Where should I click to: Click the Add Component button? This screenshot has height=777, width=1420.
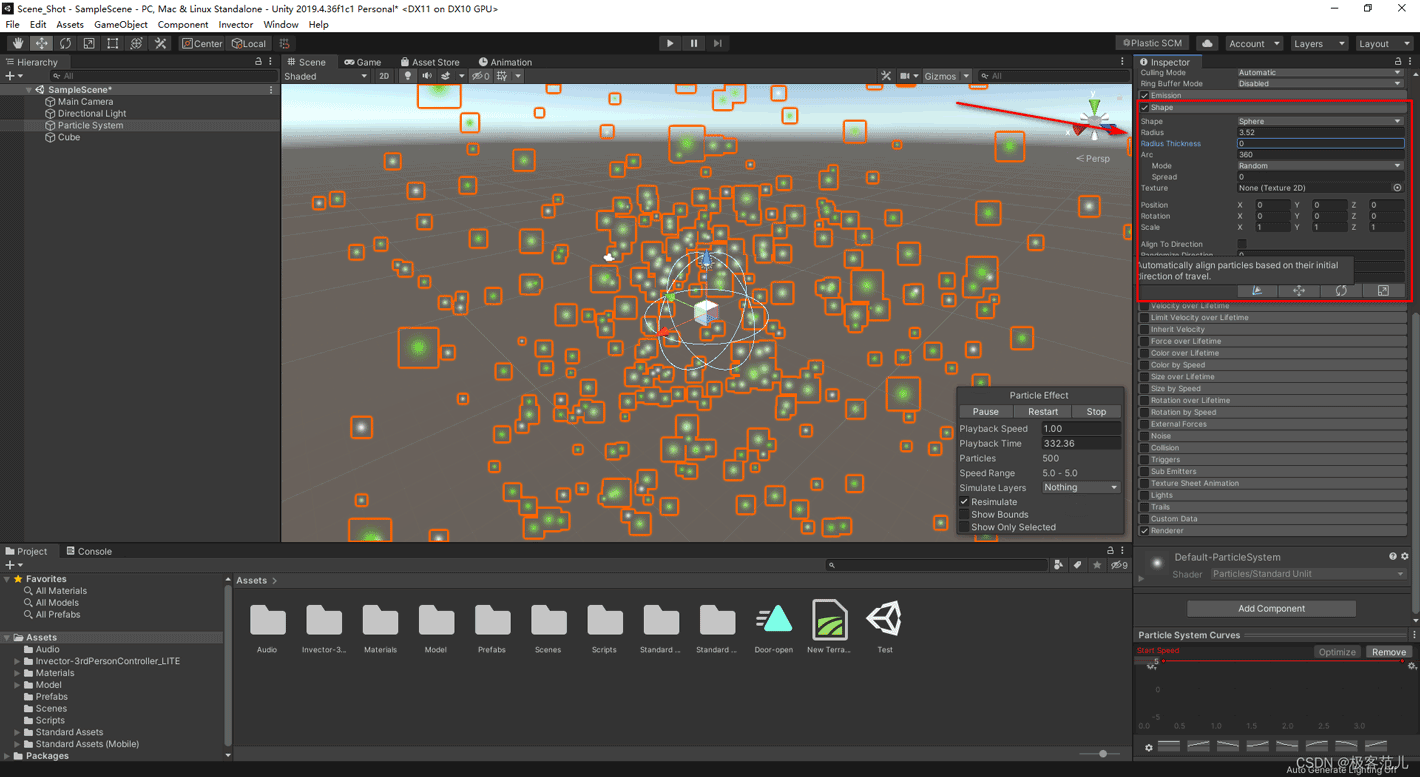1271,608
